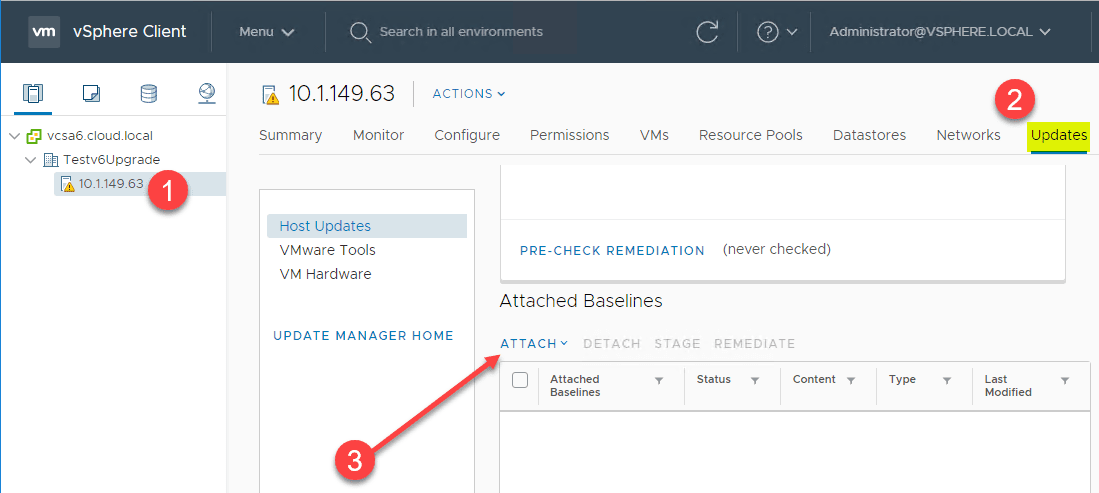Click PRE-CHECK REMEDIATION

(x=612, y=250)
